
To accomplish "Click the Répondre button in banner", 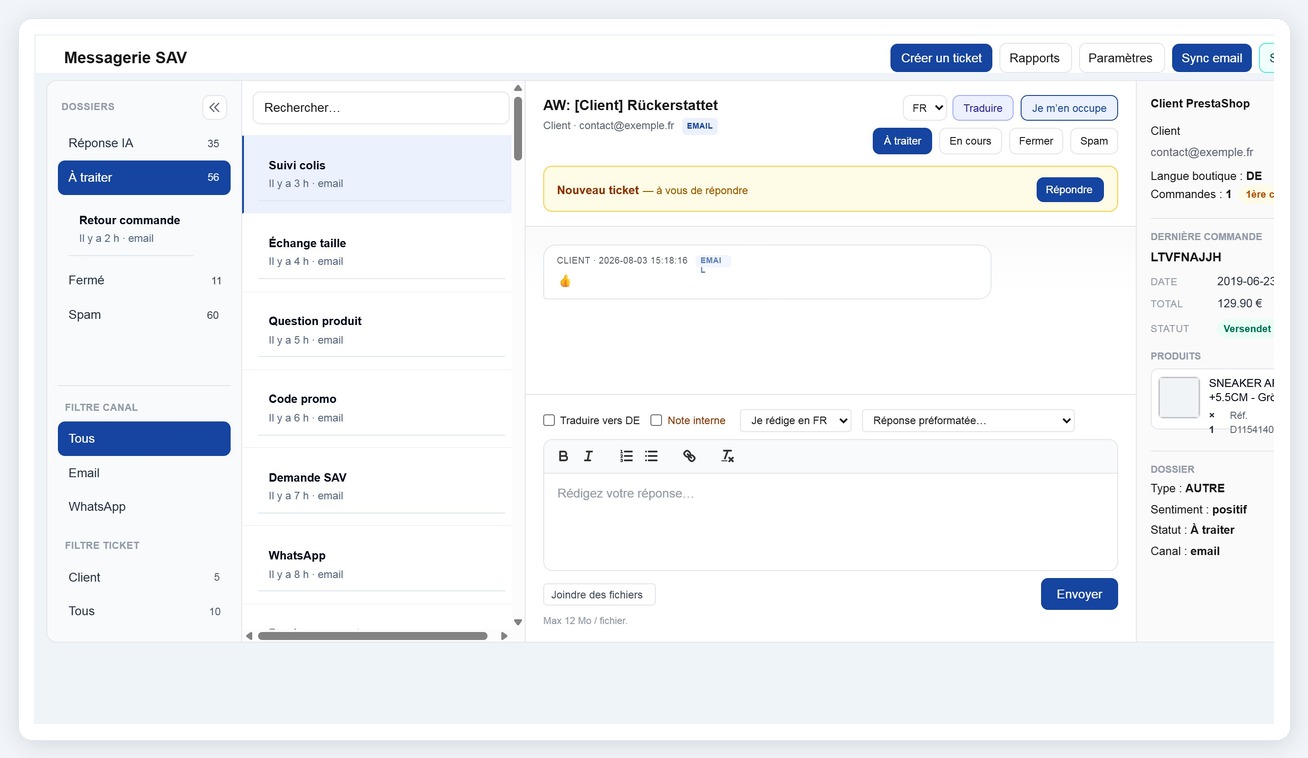I will coord(1070,190).
